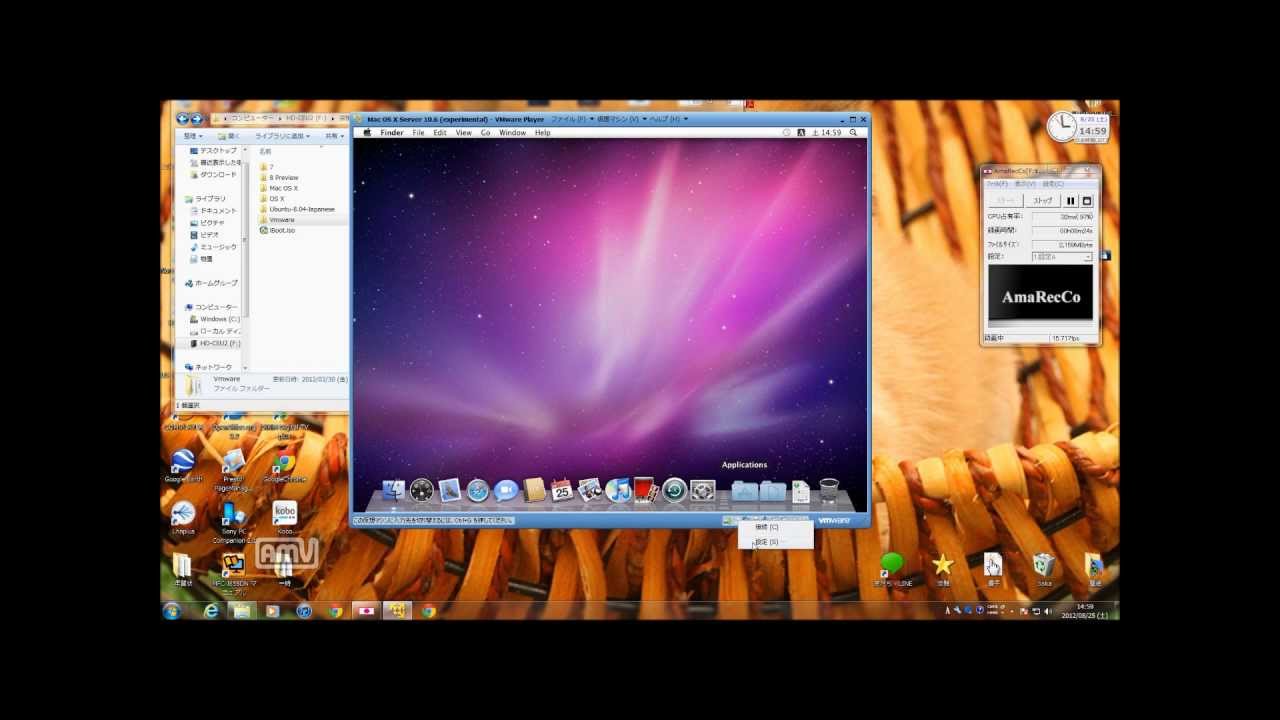Click the Explorer forward navigation arrow
This screenshot has height=720, width=1280.
(x=196, y=118)
